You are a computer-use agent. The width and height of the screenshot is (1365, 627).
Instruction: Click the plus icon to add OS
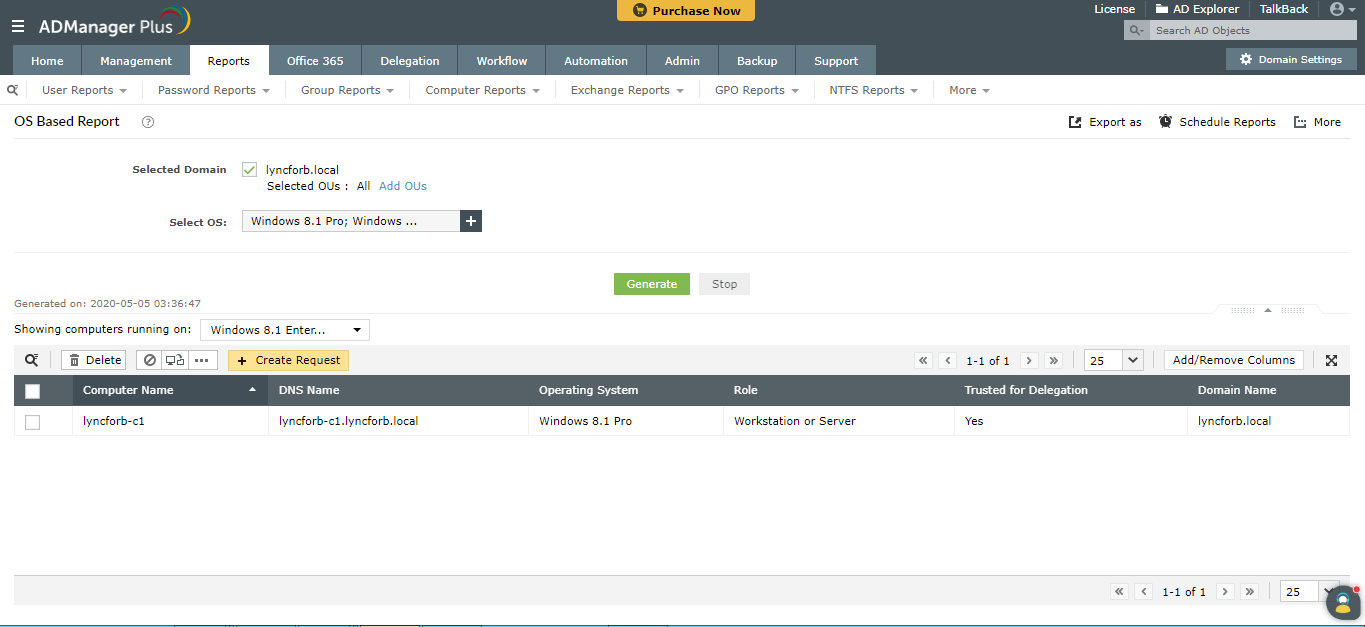[x=471, y=221]
